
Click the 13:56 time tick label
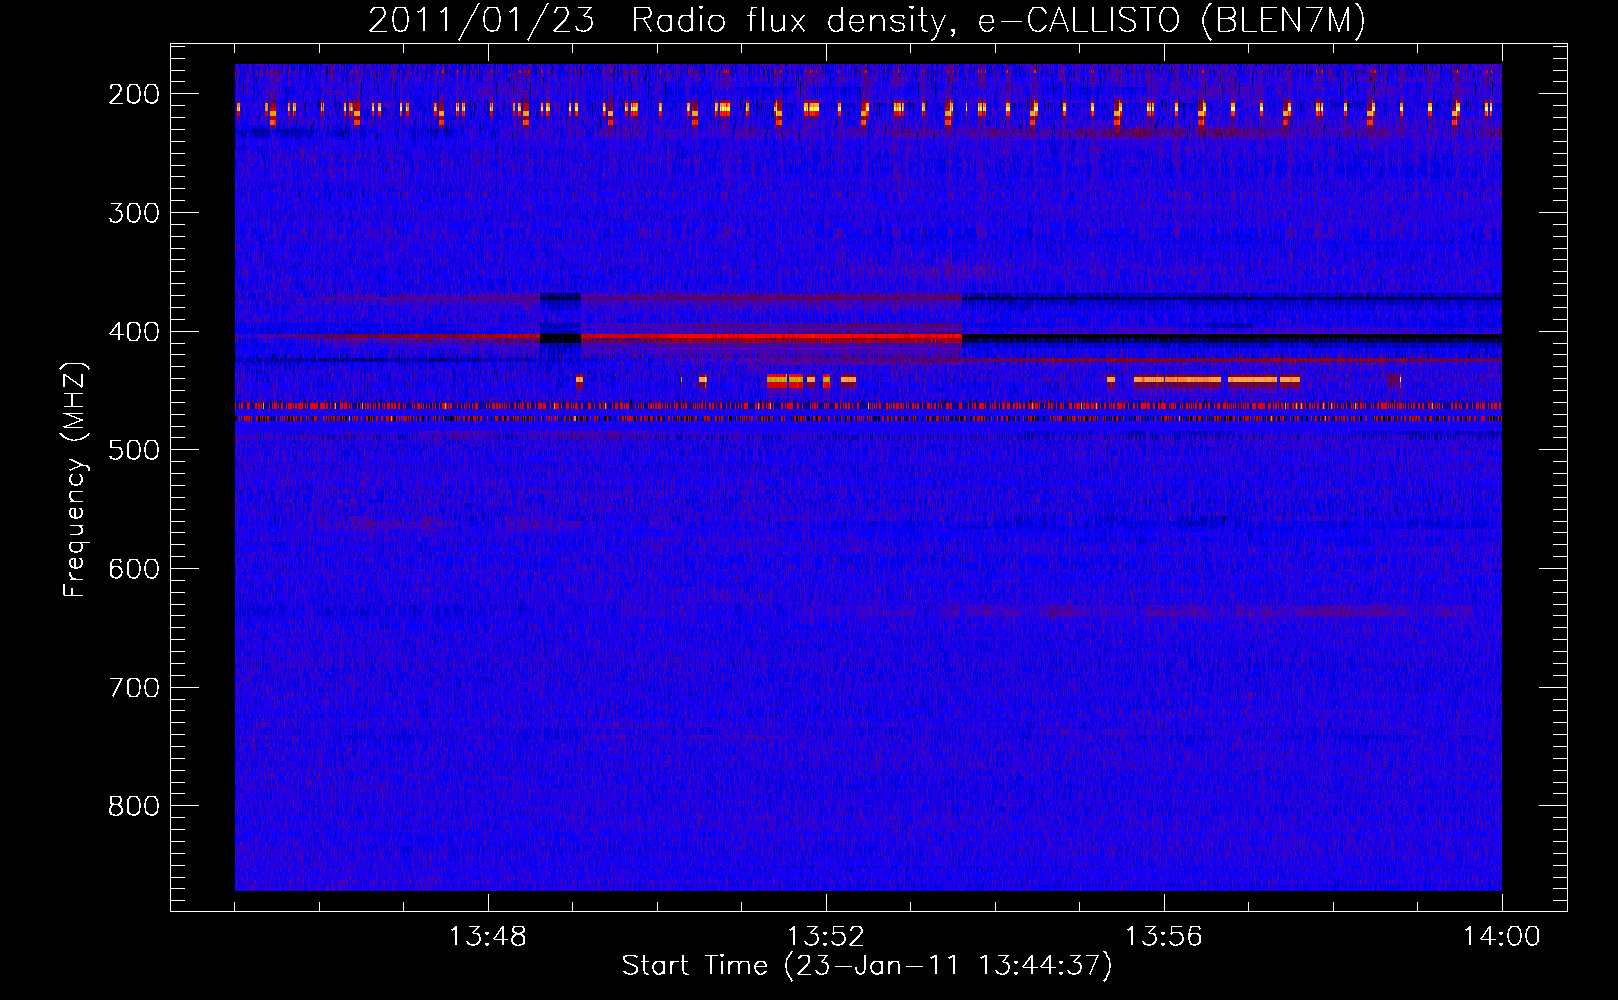1164,937
